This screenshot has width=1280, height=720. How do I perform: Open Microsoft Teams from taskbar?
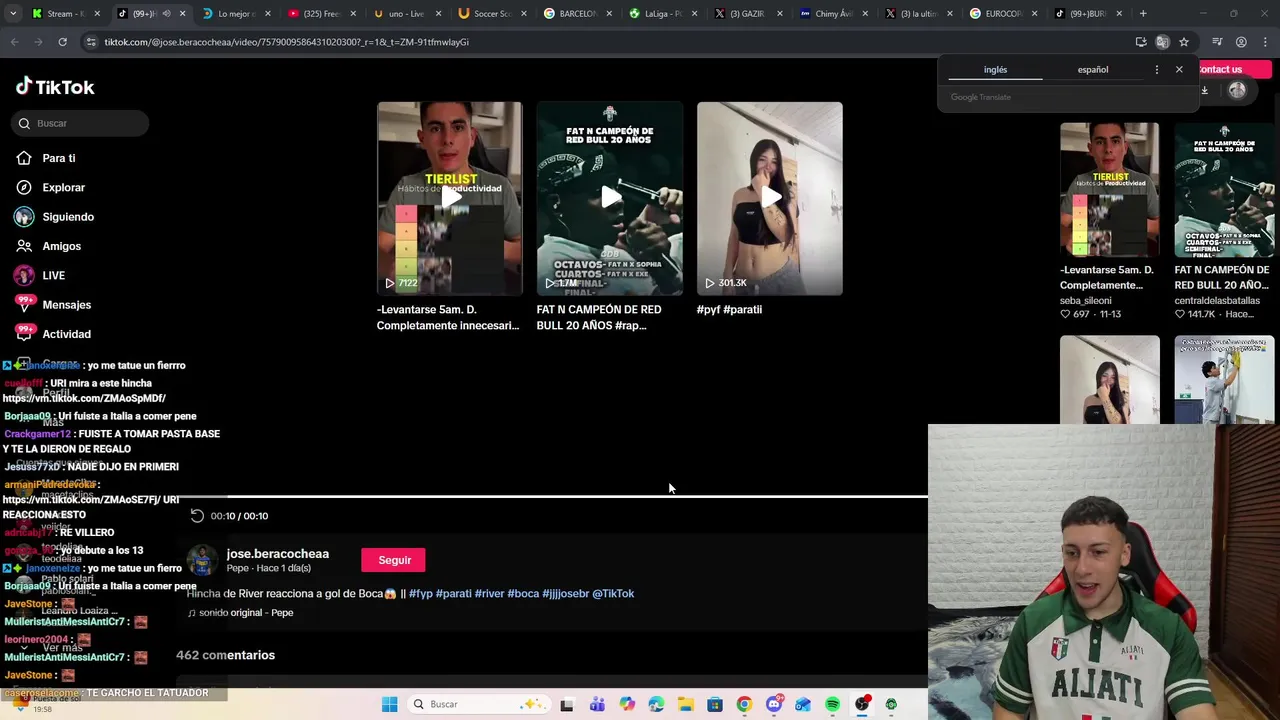[597, 705]
